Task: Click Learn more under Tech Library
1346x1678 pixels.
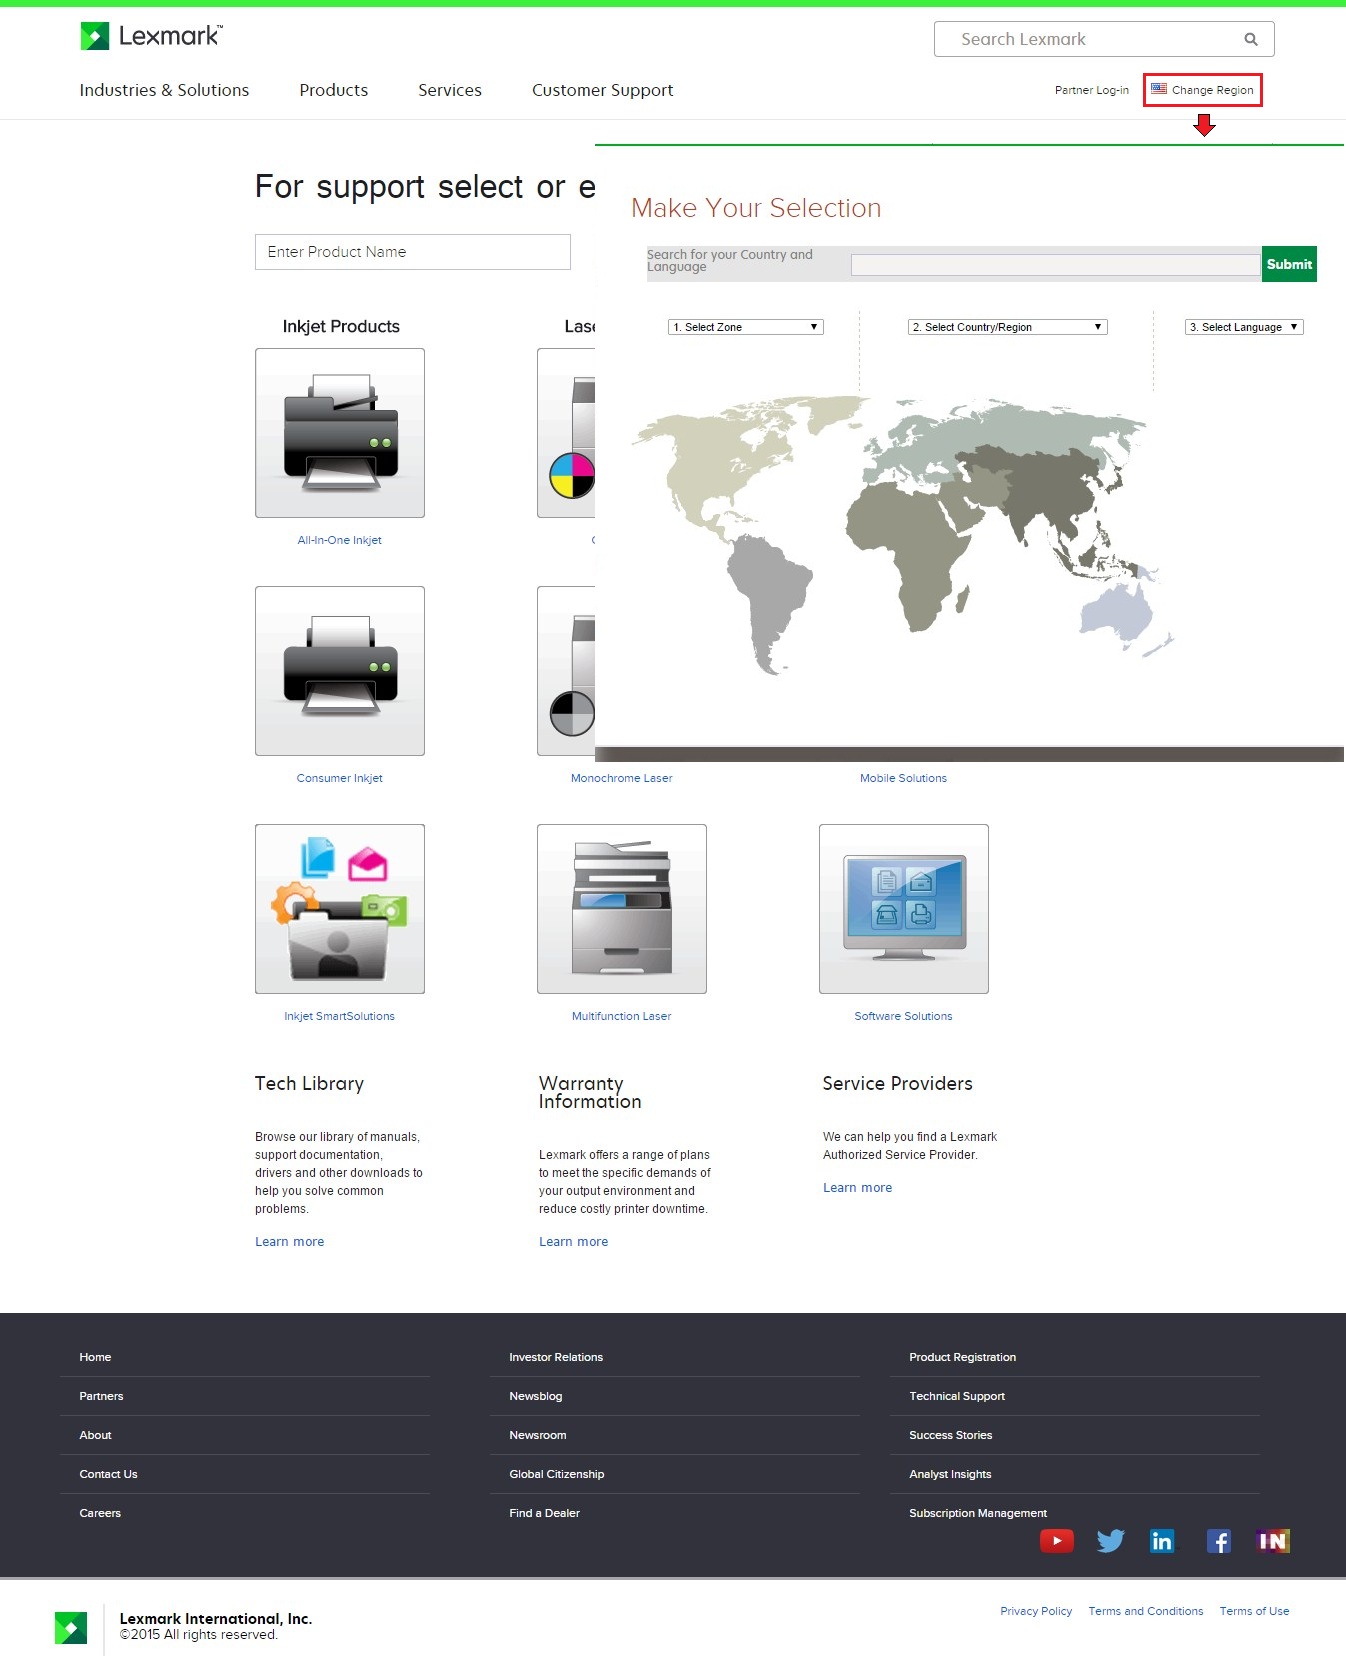Action: 290,1242
